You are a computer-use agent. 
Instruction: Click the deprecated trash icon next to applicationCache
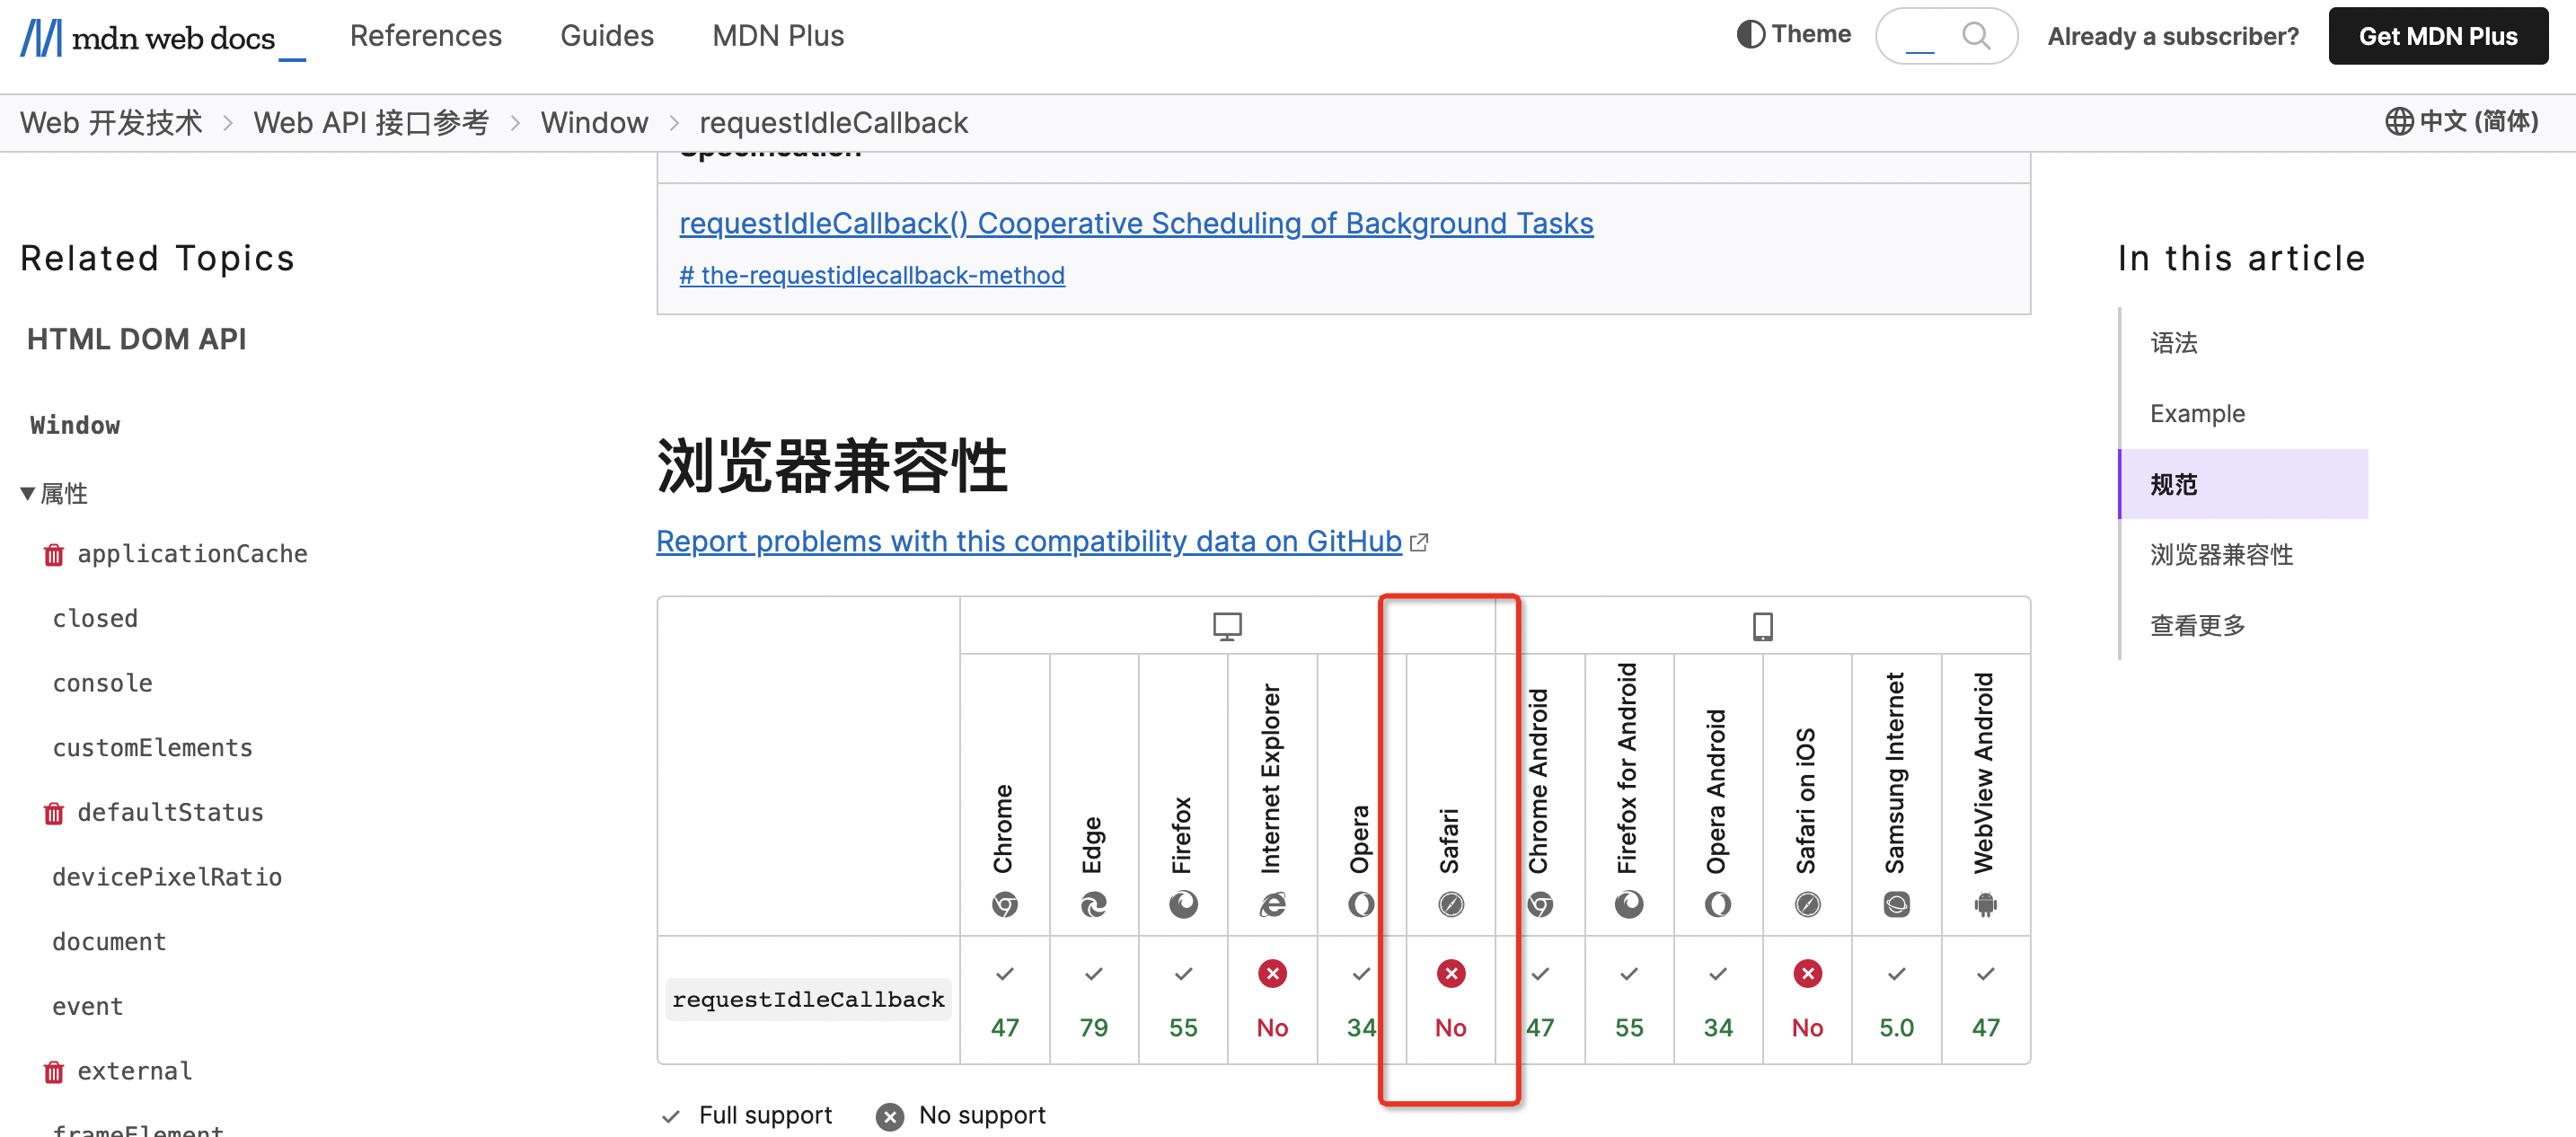53,554
